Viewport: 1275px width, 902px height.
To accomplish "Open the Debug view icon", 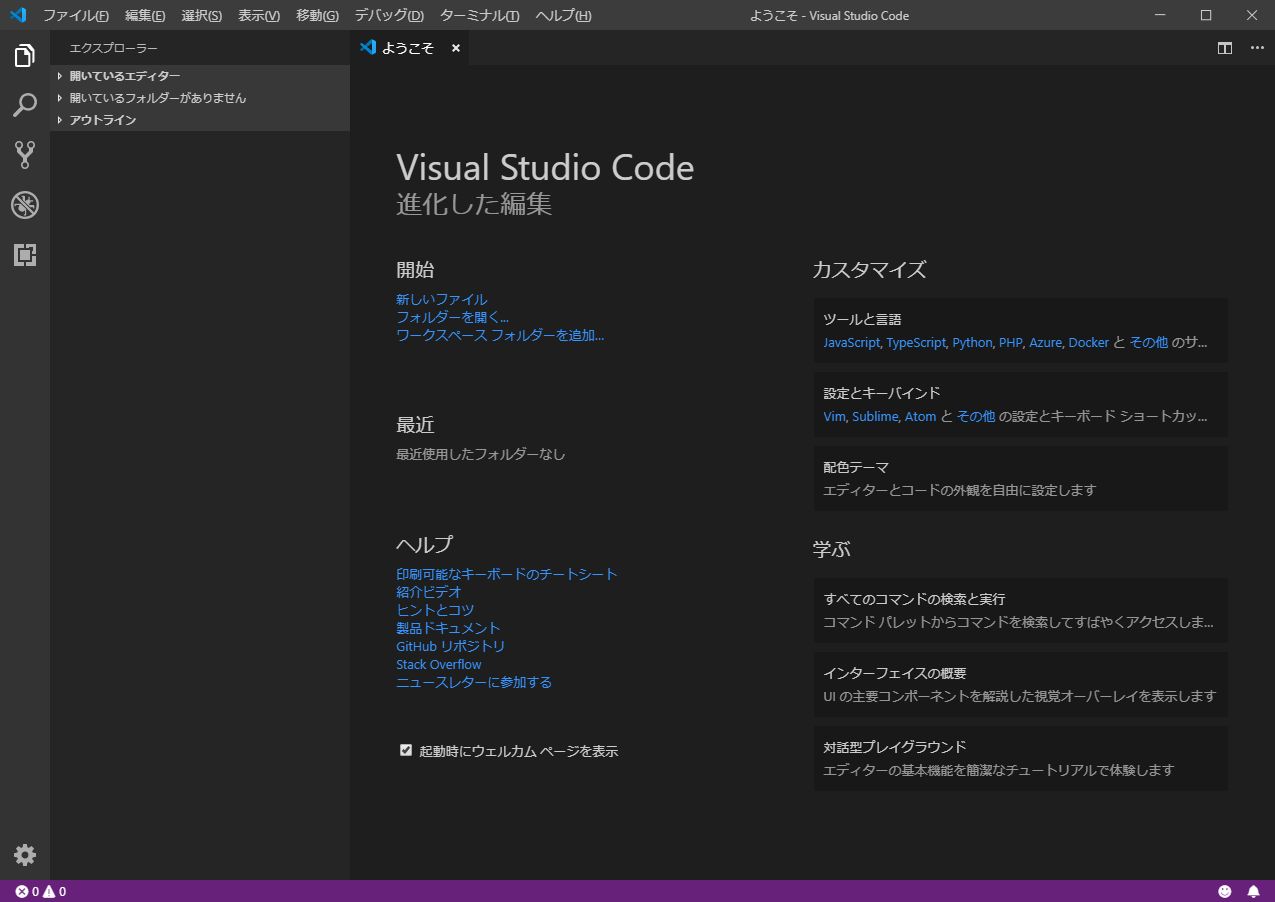I will coord(25,205).
